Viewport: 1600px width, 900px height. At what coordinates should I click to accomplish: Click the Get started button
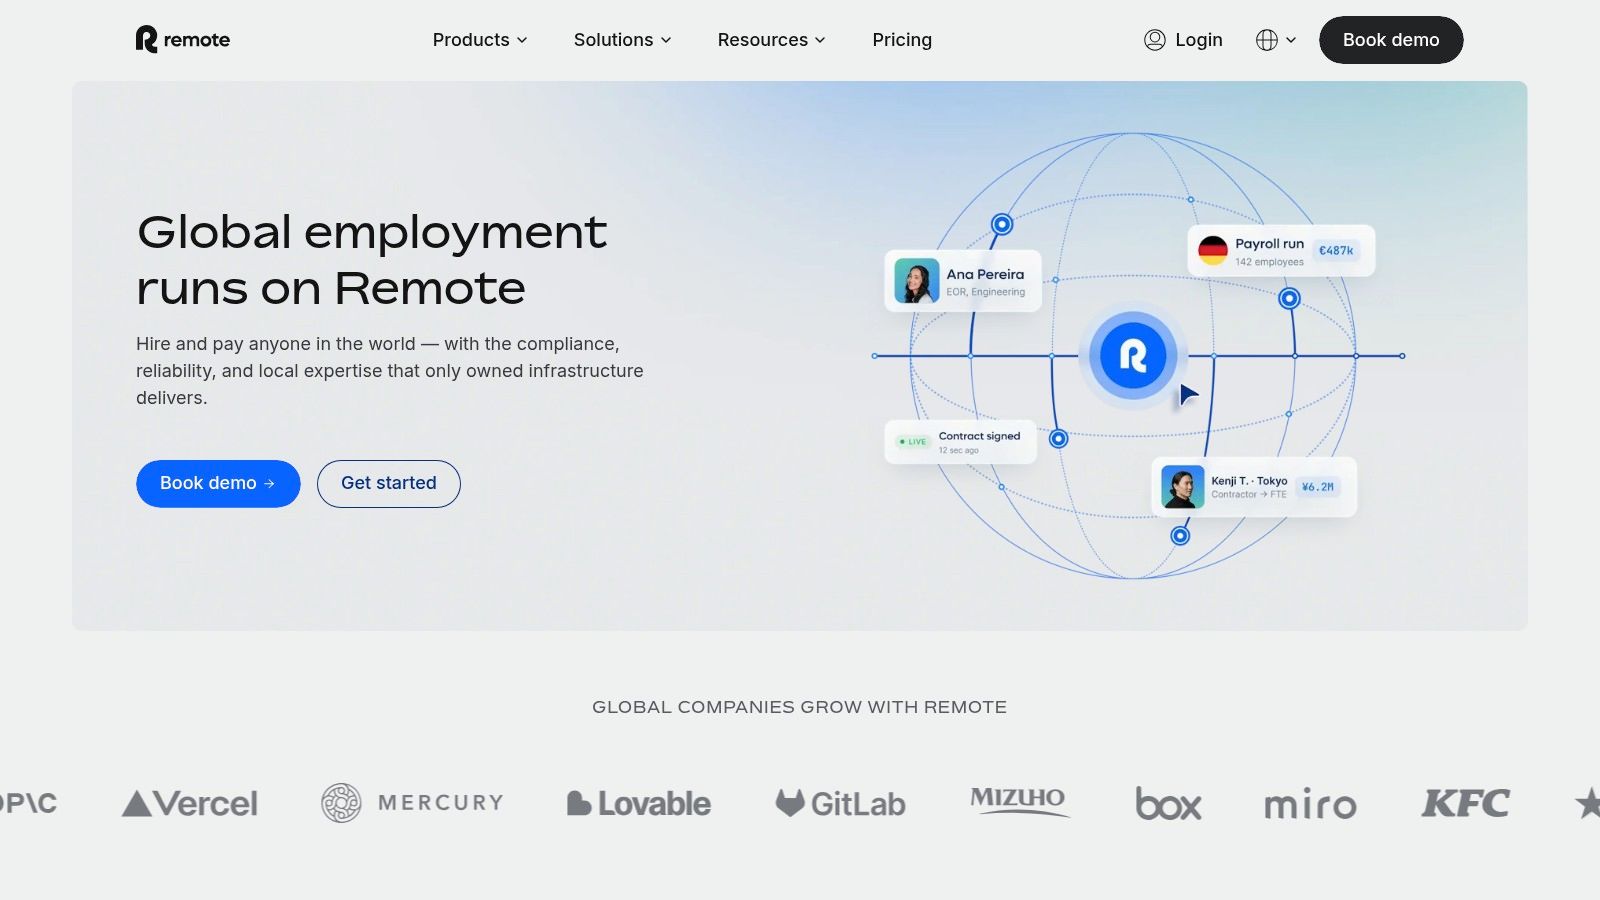pyautogui.click(x=389, y=483)
